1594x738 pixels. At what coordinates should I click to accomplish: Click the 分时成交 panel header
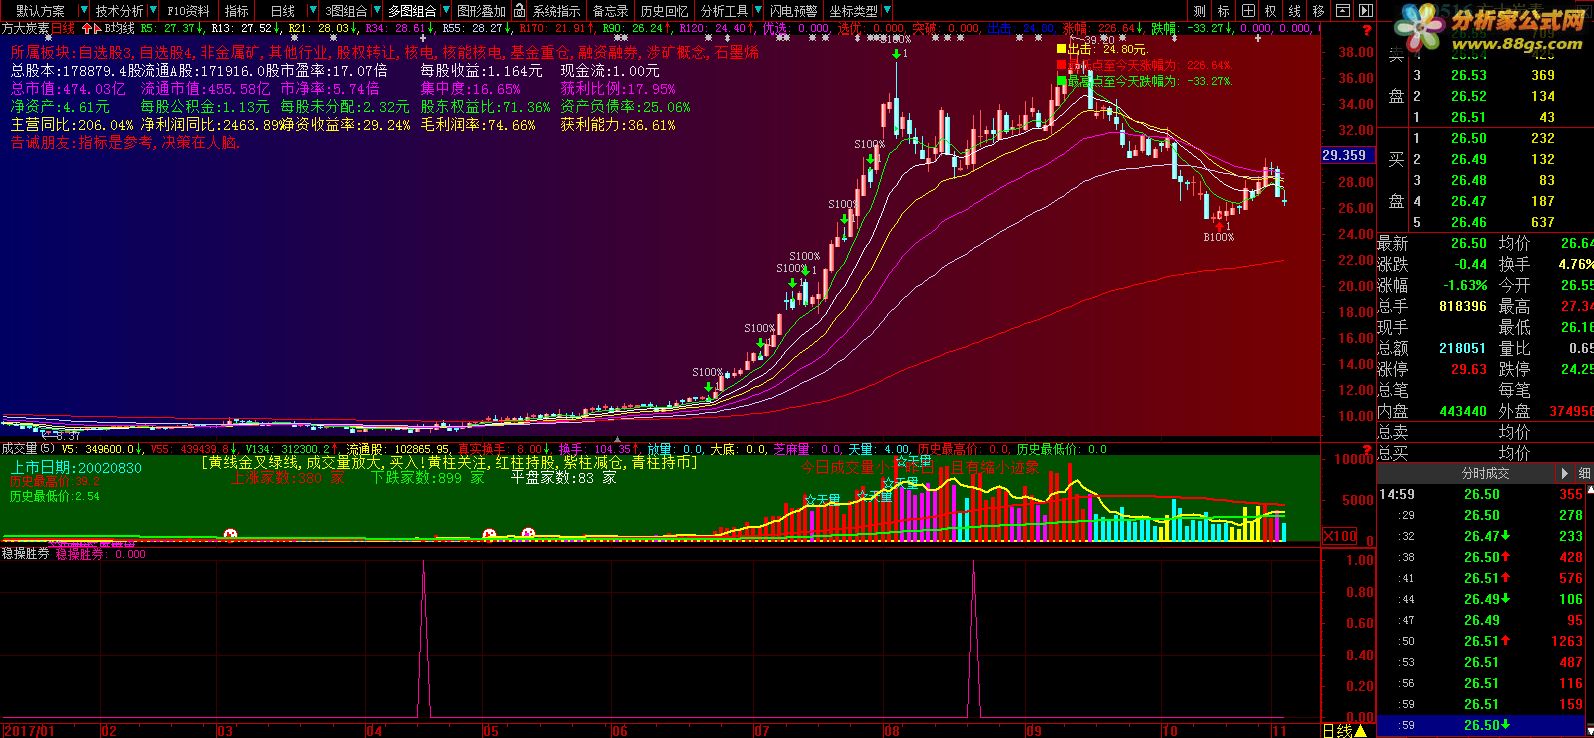click(x=1485, y=473)
